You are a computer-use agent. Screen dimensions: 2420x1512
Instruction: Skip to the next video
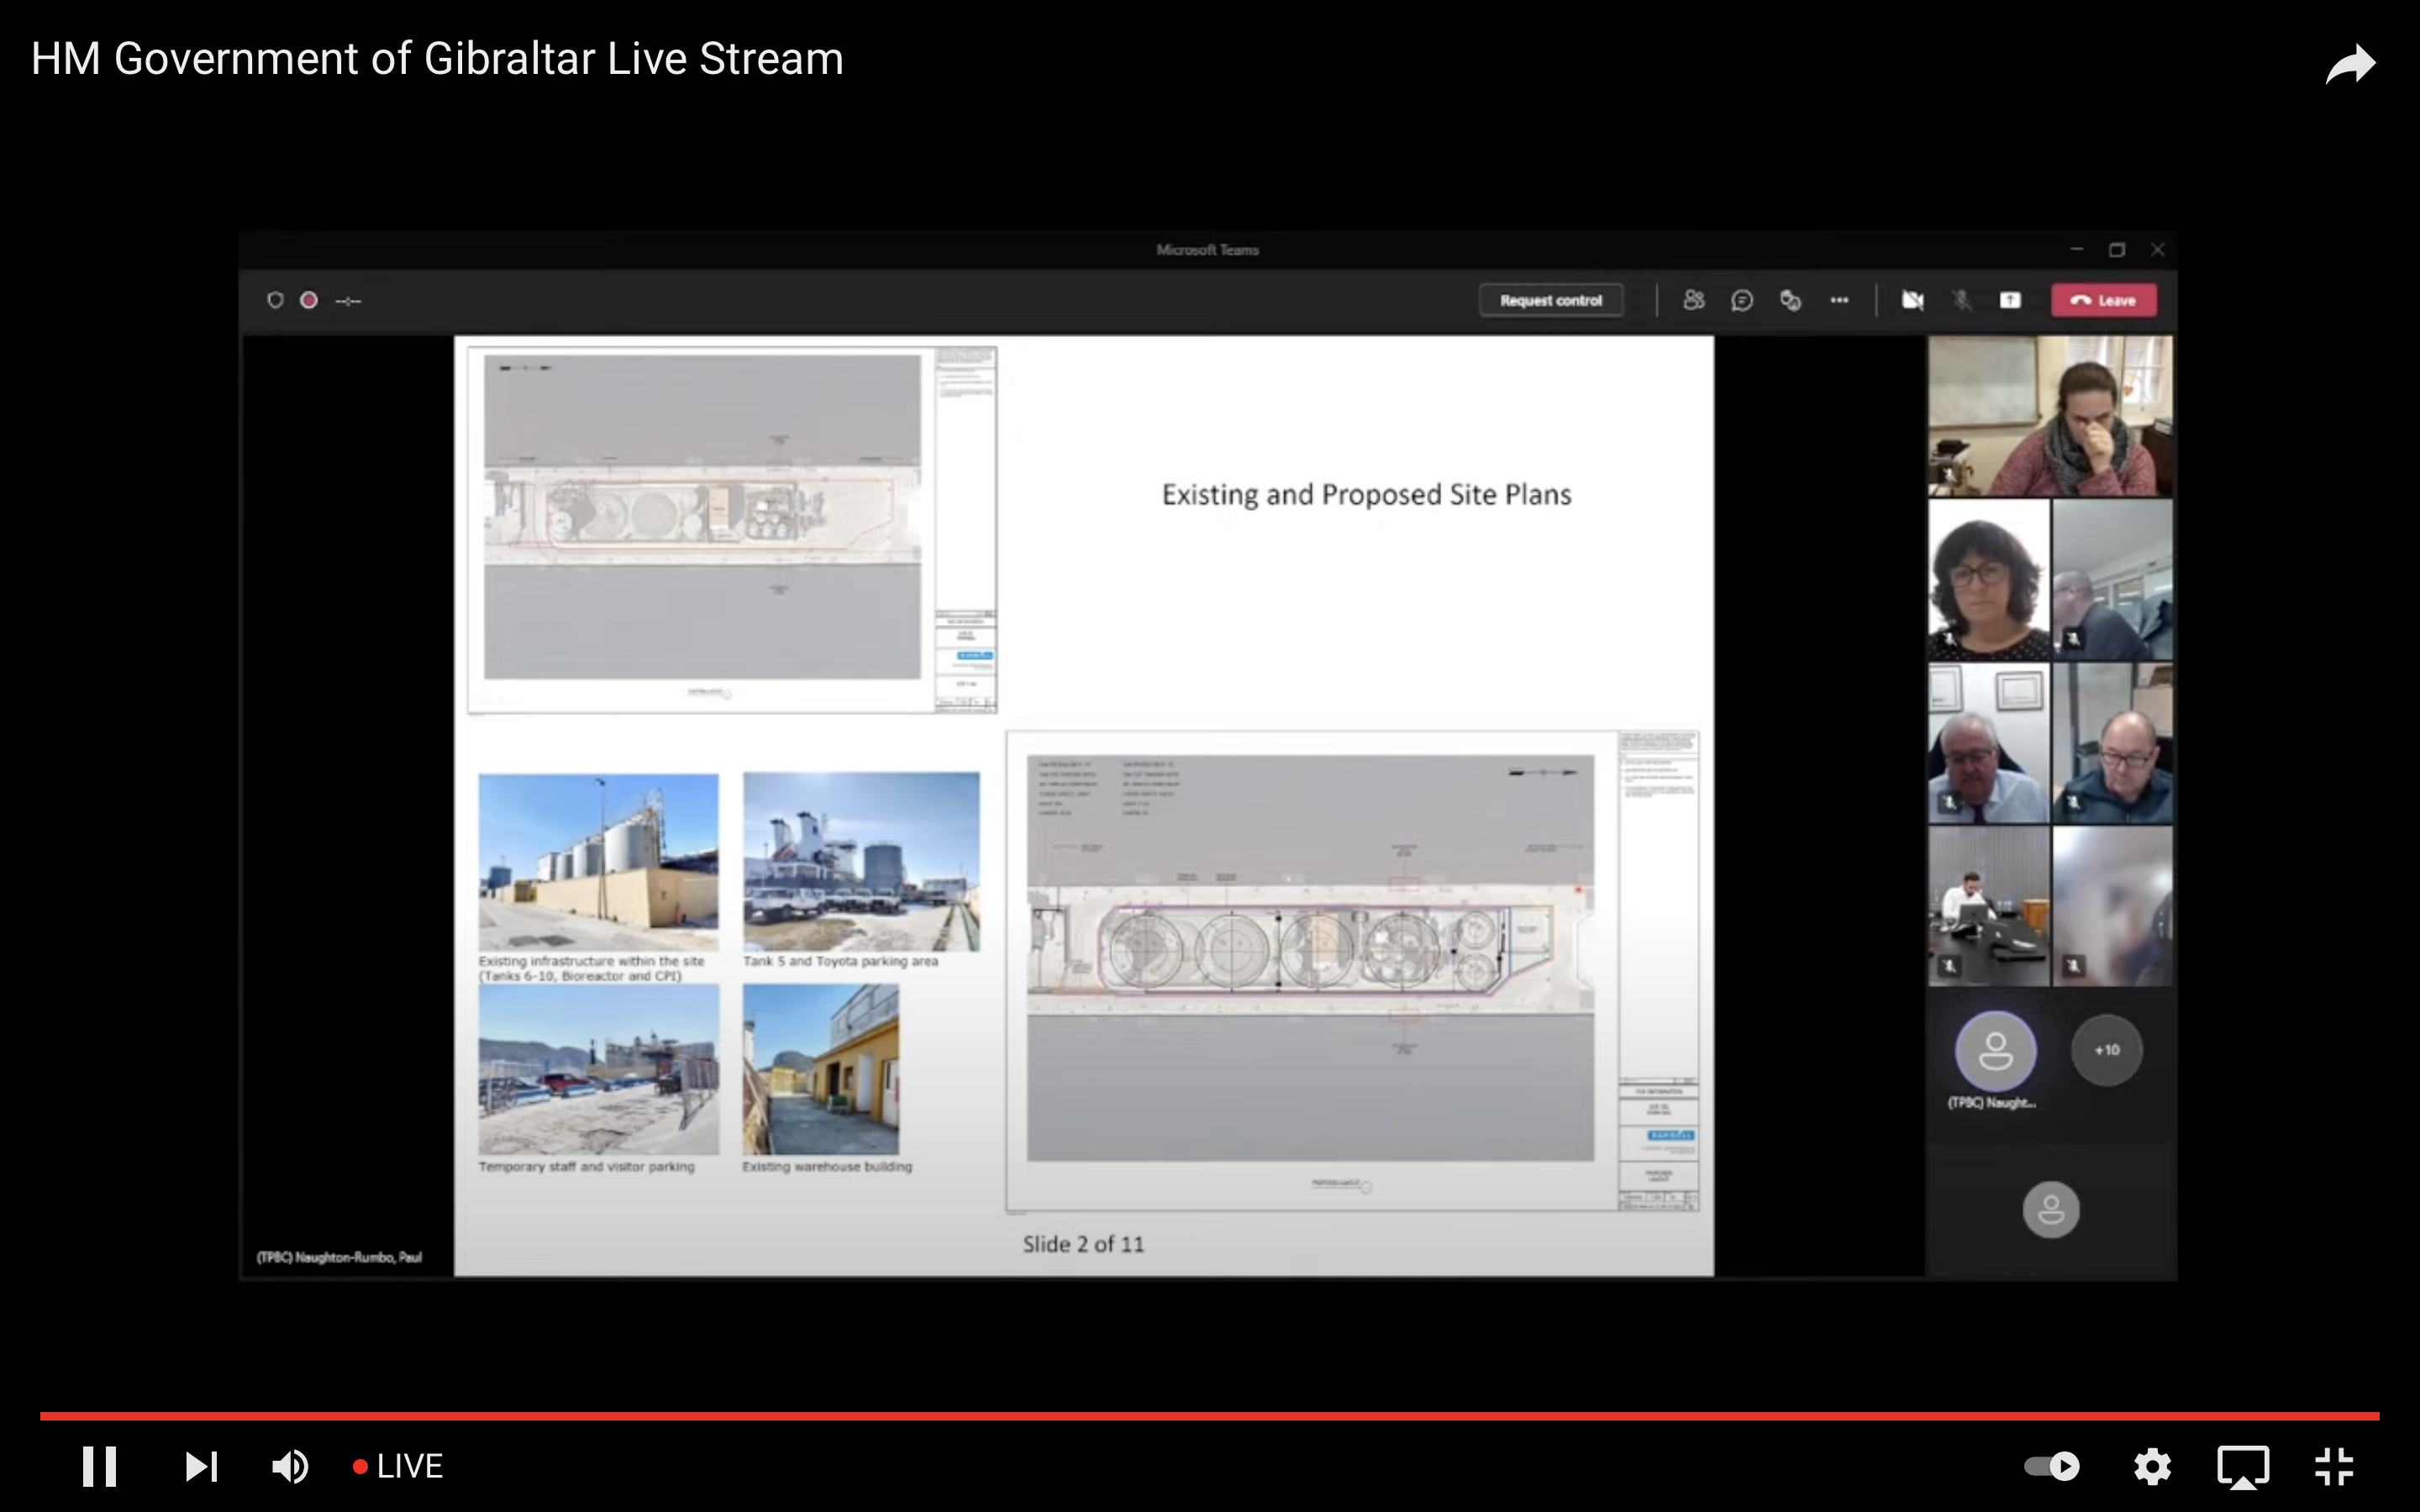(x=201, y=1466)
